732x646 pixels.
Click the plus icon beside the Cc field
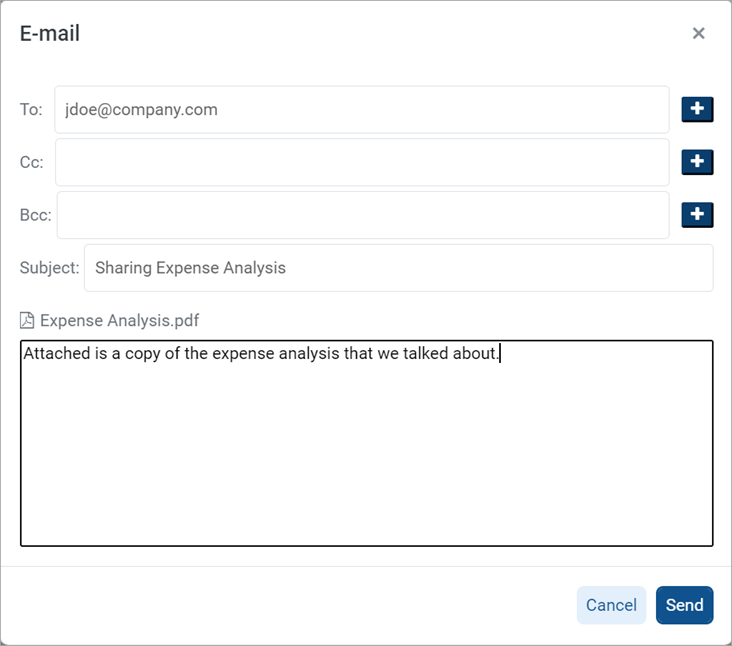697,161
